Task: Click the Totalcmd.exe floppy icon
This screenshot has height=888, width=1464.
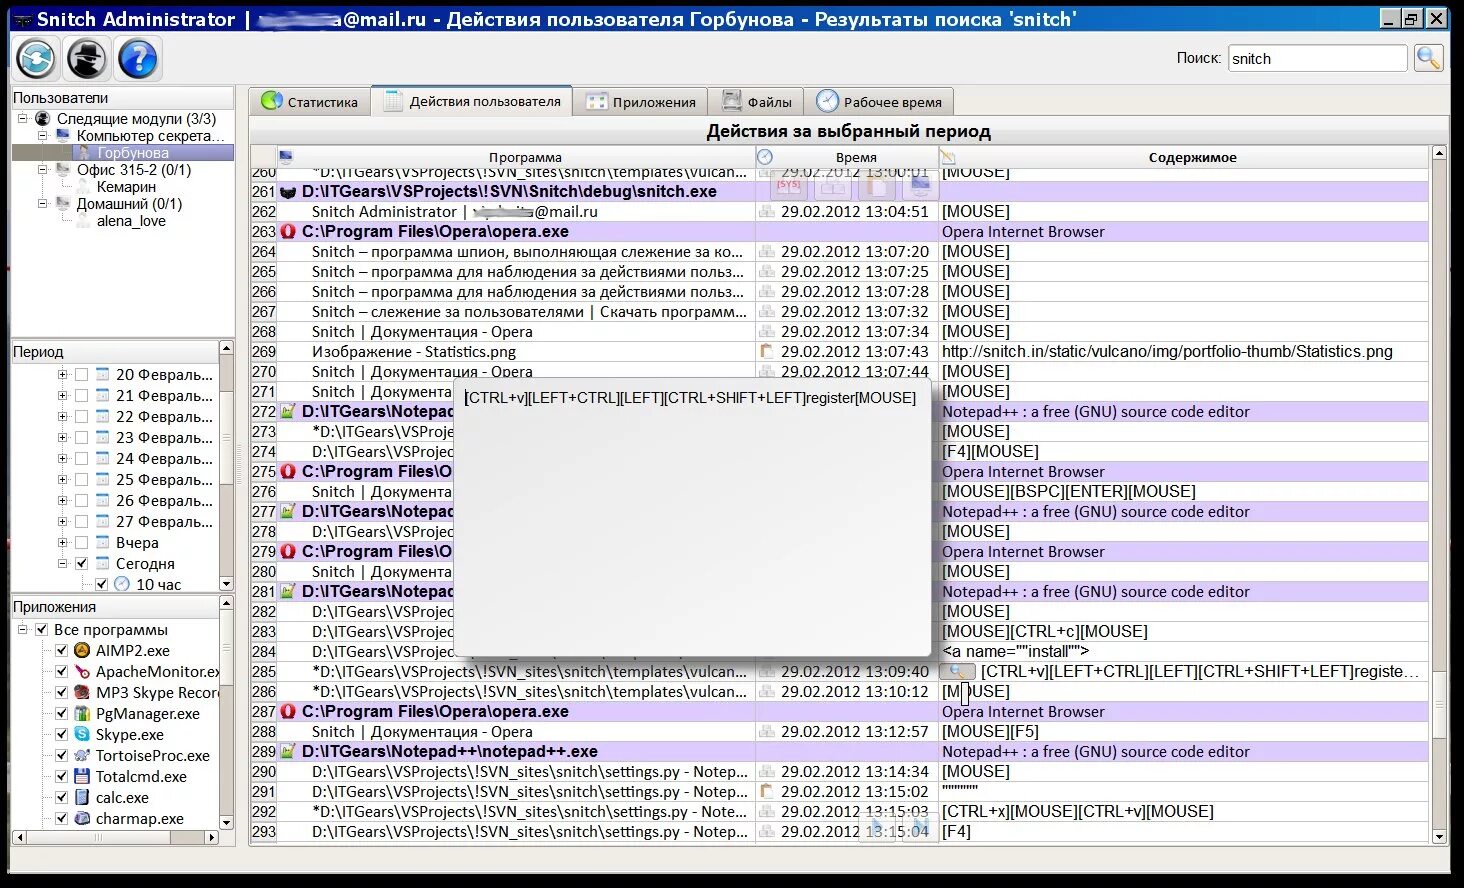Action: point(82,776)
